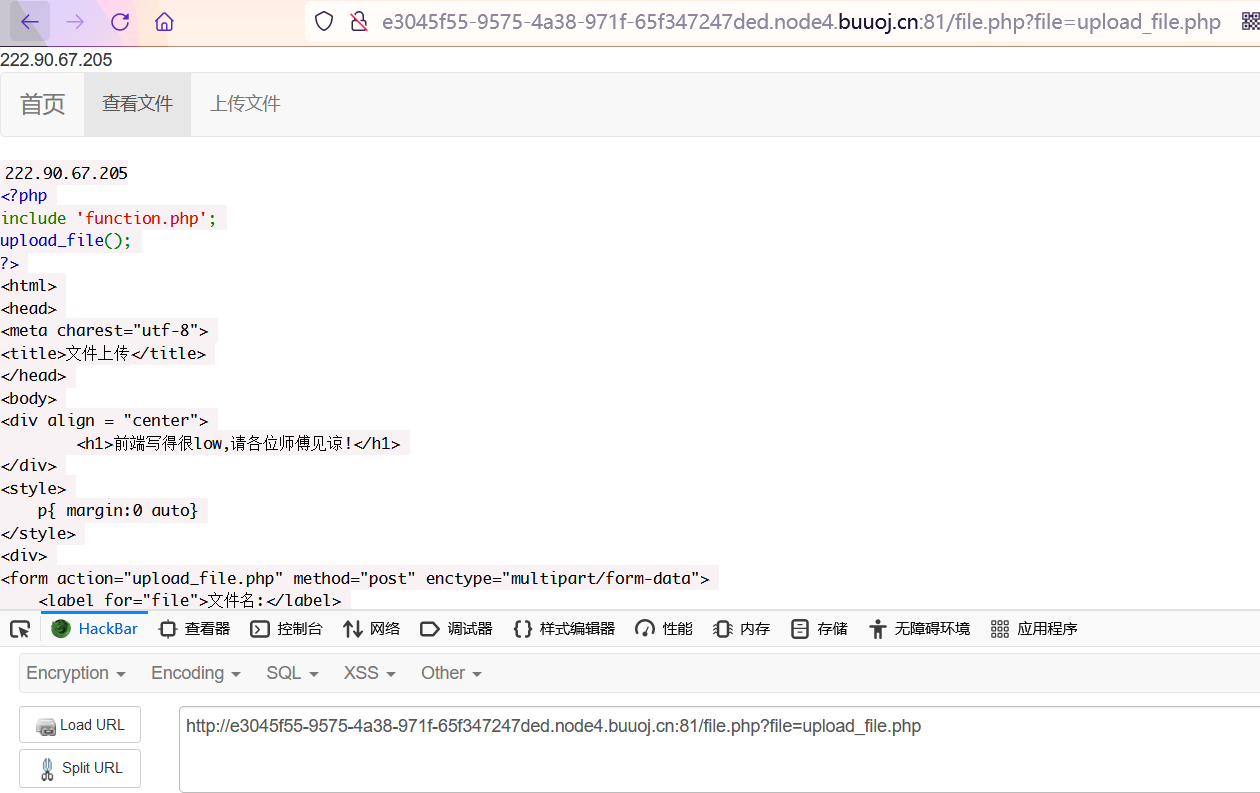
Task: Open the XSS dropdown menu
Action: point(369,673)
